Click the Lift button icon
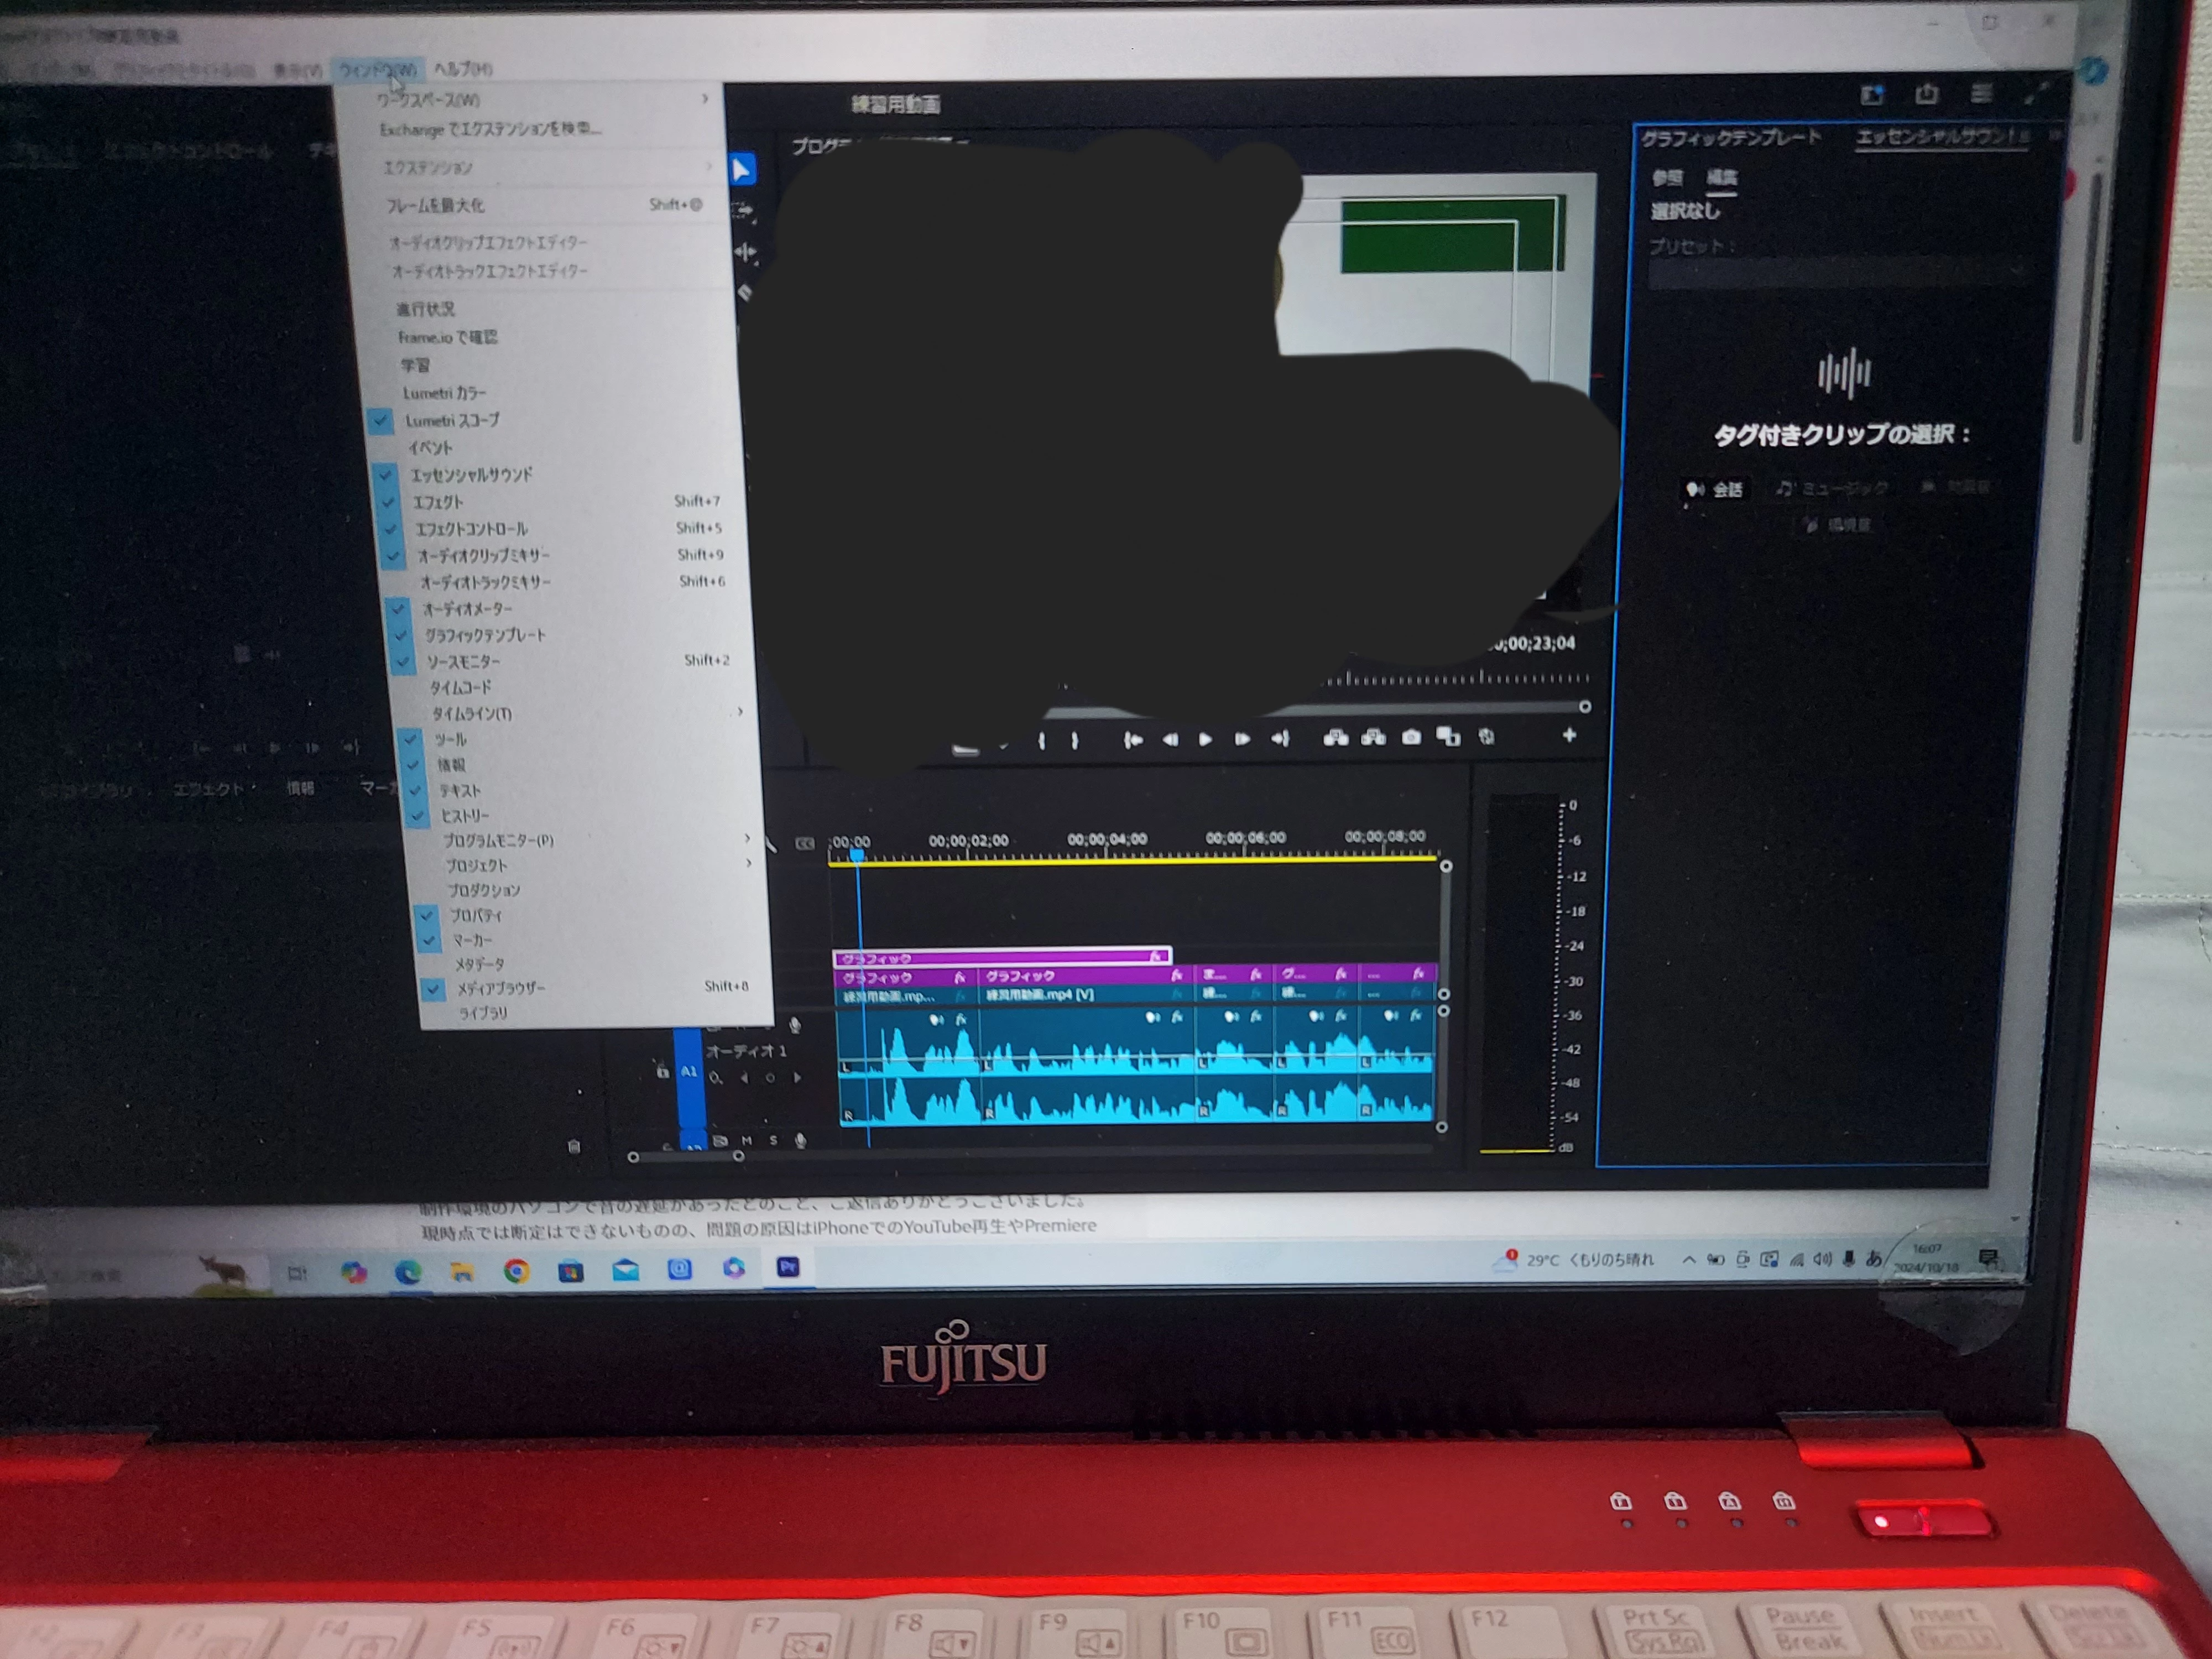This screenshot has height=1659, width=2212. [1335, 738]
